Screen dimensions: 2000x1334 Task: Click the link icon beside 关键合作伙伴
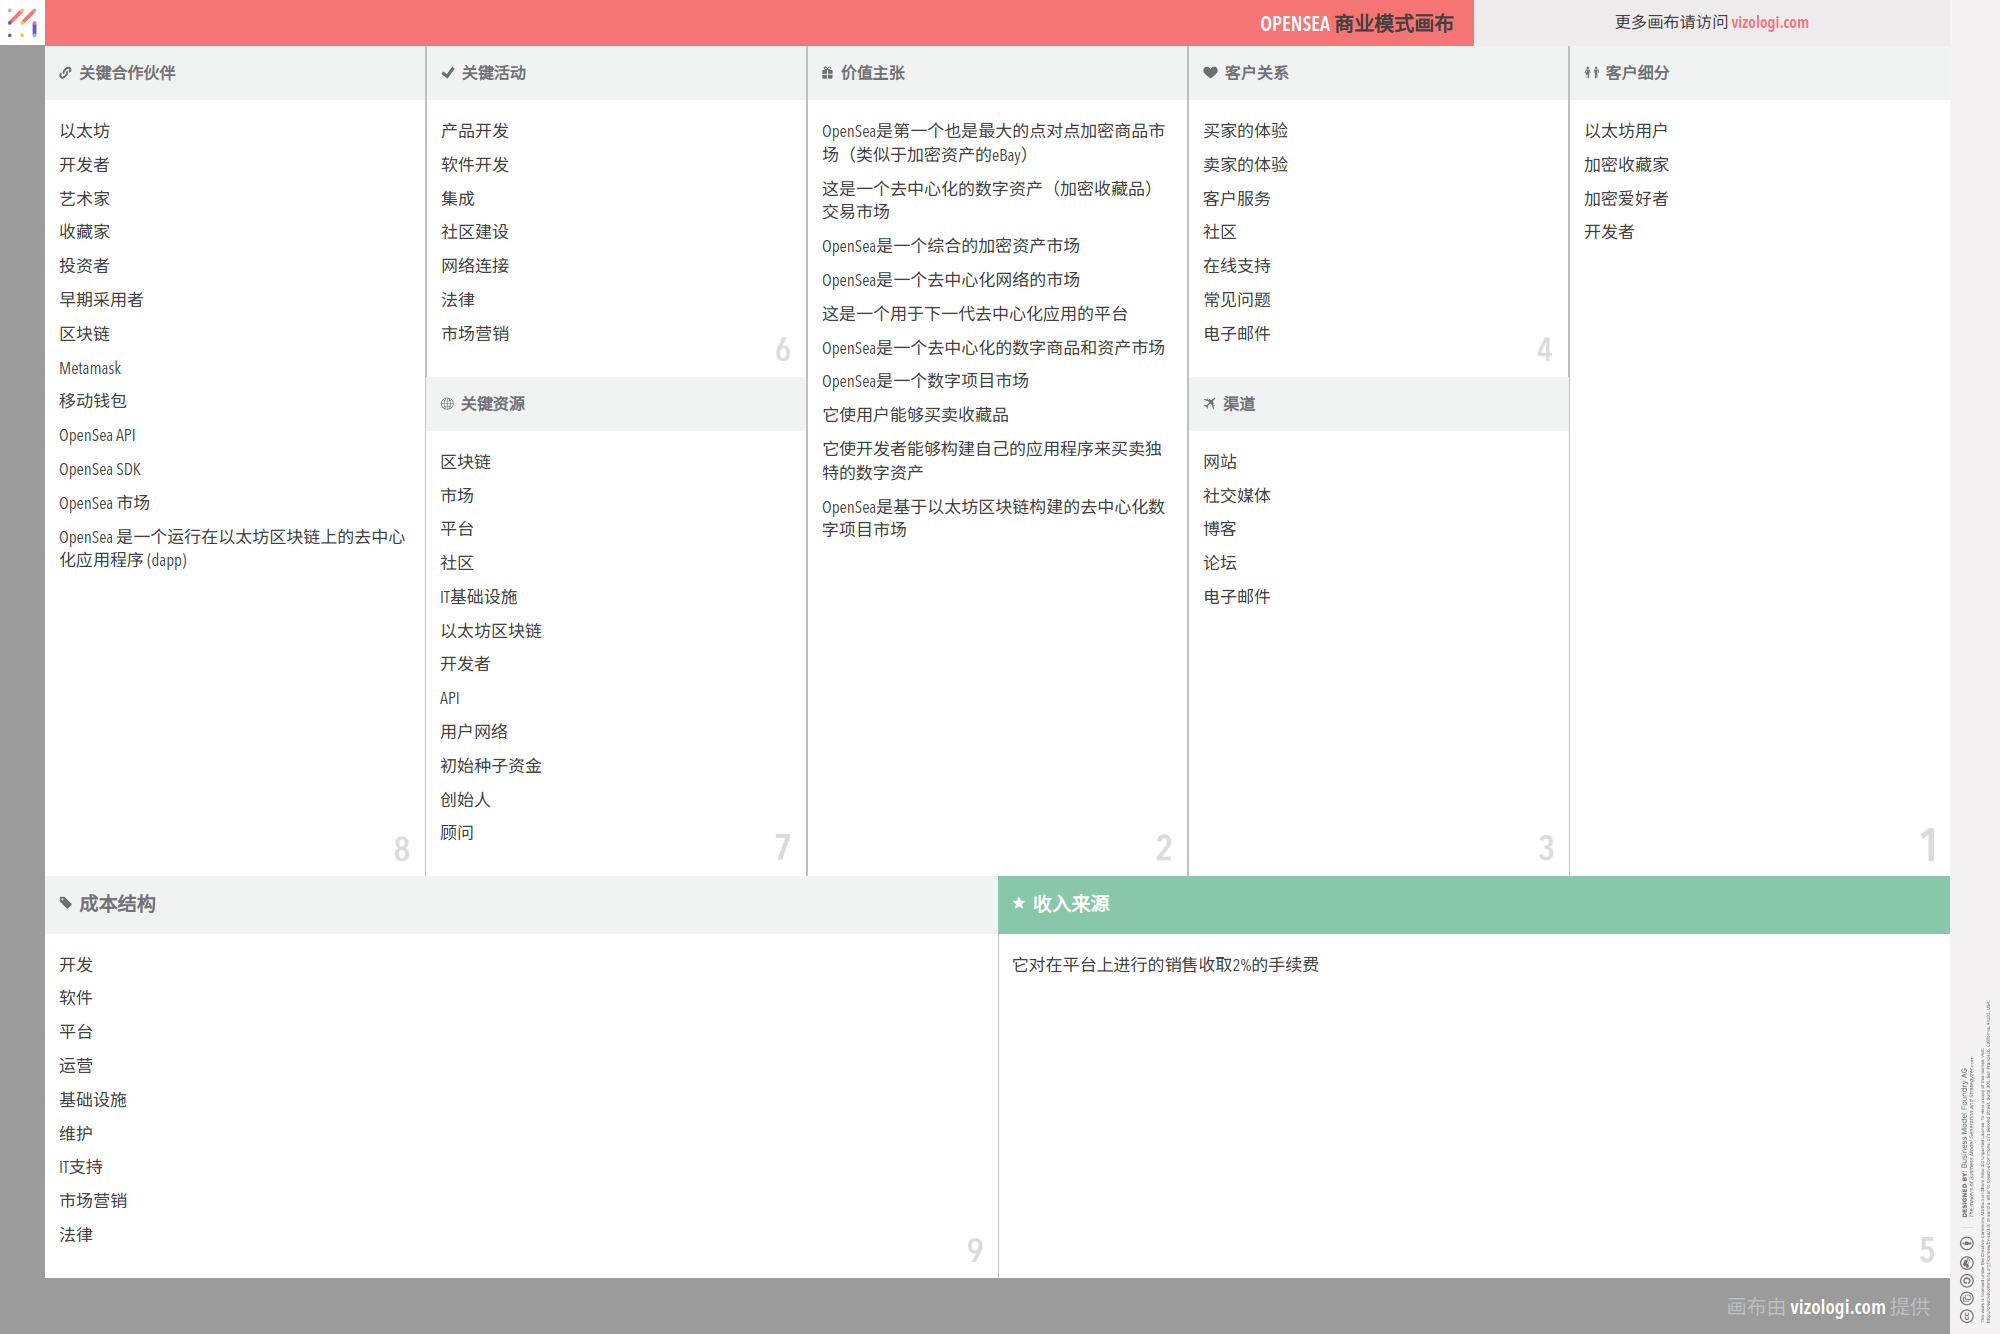(65, 73)
